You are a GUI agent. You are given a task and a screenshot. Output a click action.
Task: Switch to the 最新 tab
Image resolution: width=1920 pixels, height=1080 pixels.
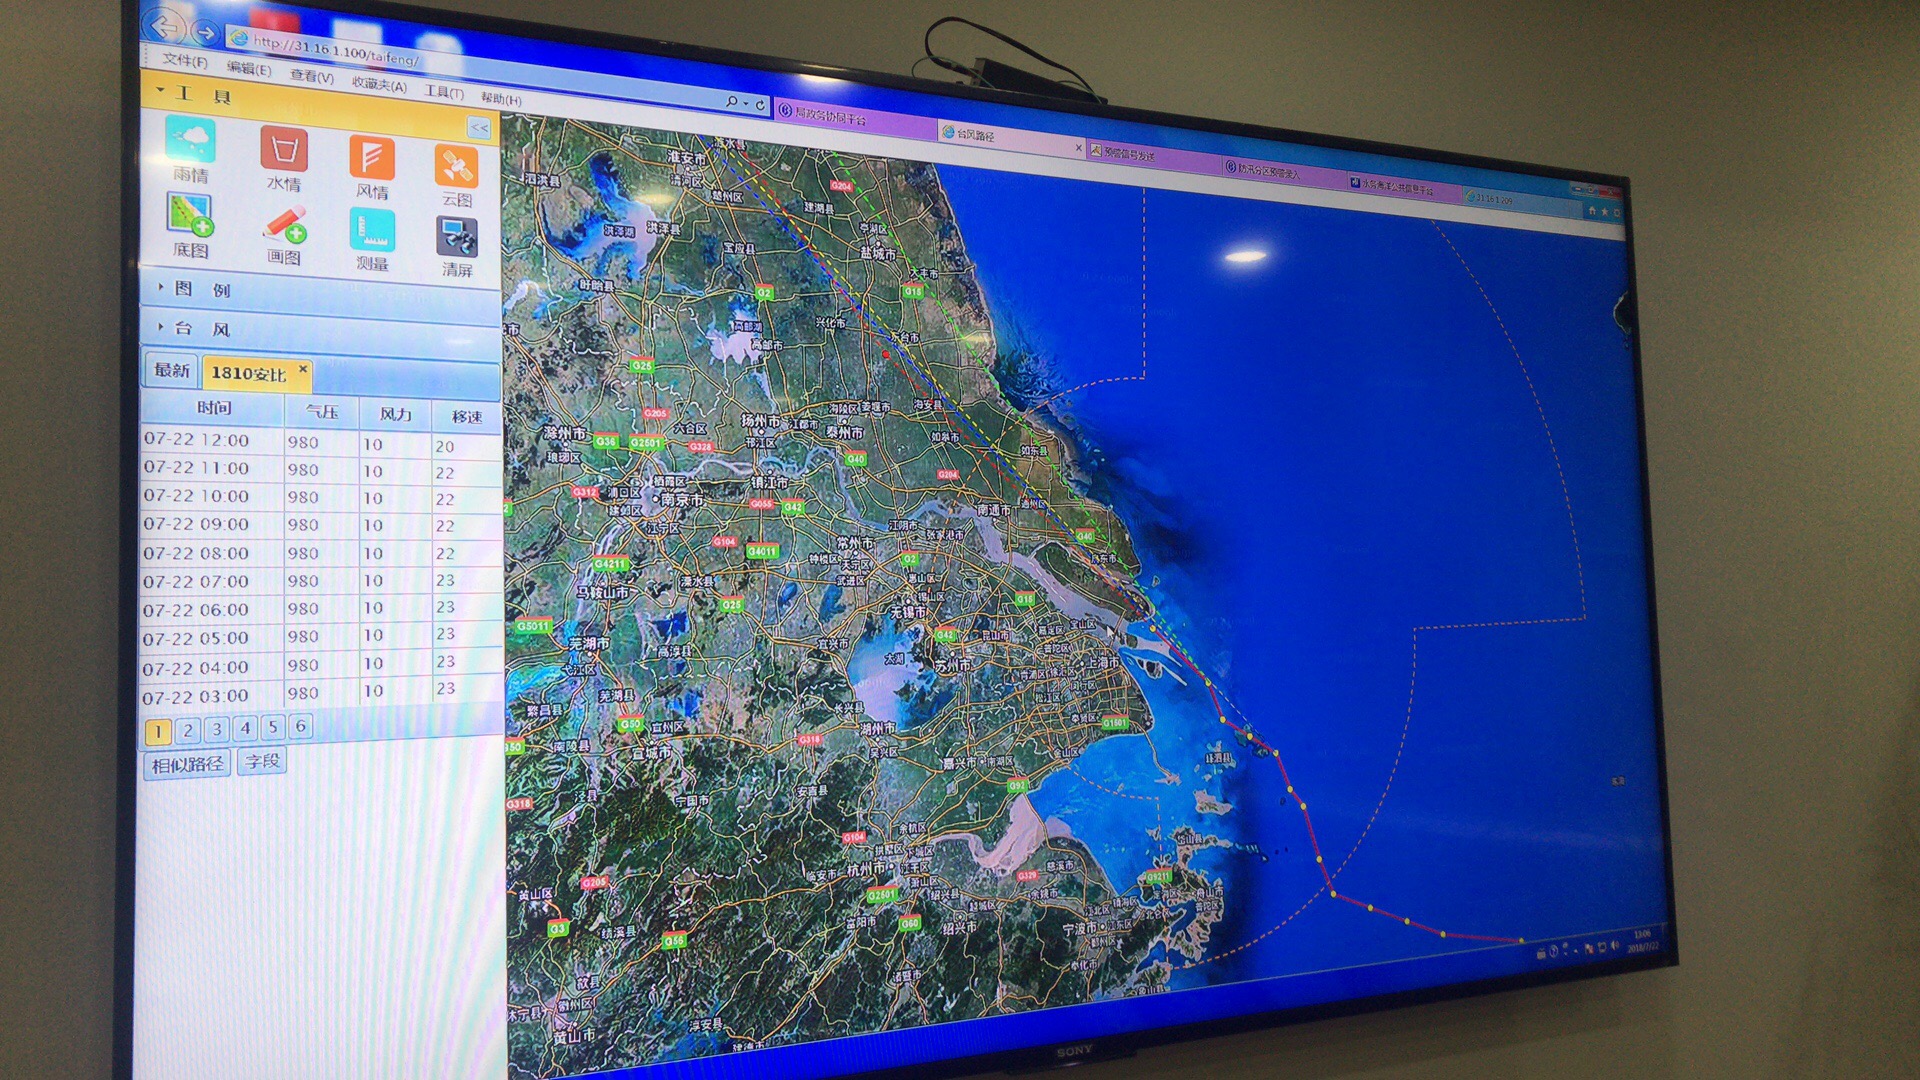(171, 370)
